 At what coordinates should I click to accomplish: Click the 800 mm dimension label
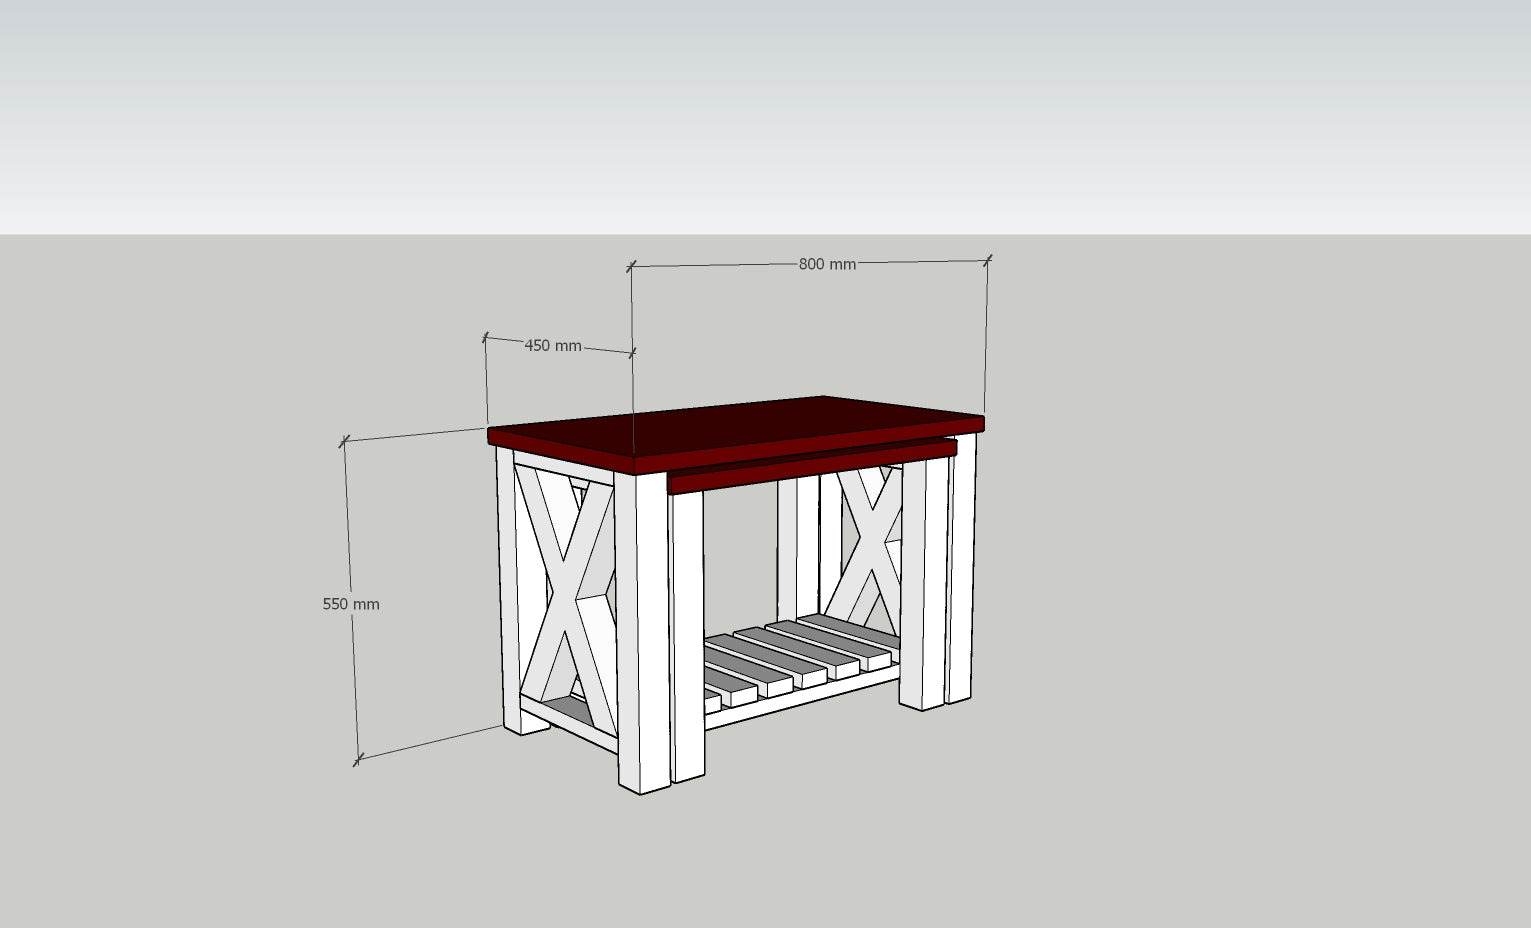(x=827, y=264)
